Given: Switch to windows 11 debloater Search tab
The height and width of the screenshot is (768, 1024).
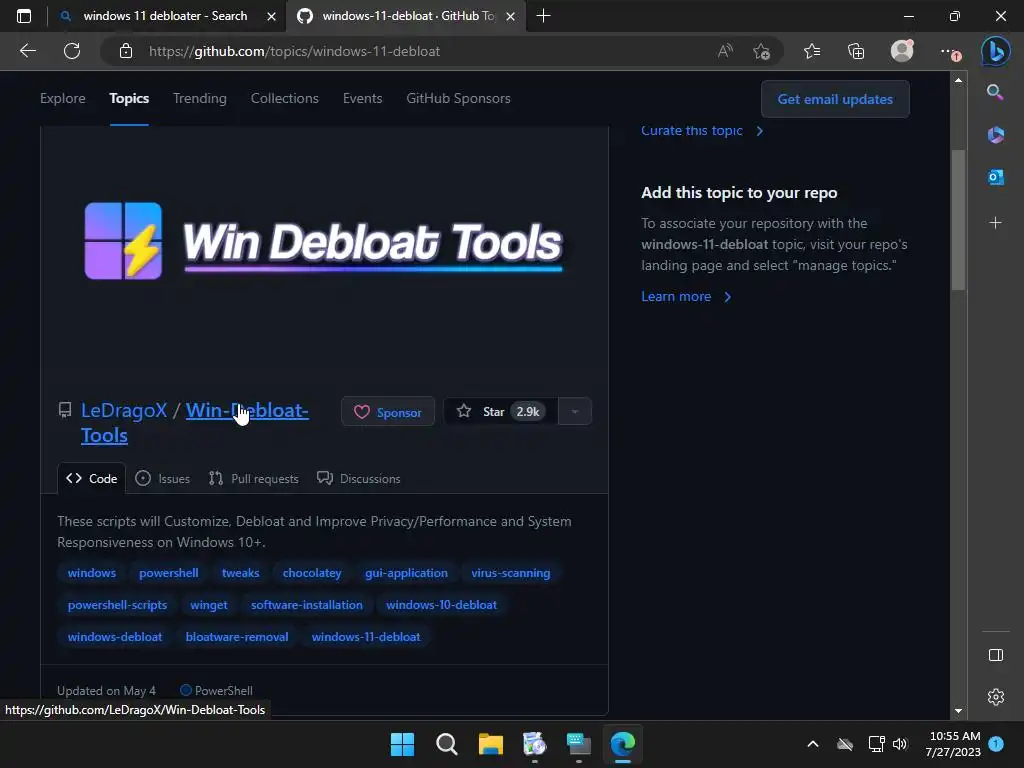Looking at the screenshot, I should click(x=165, y=16).
